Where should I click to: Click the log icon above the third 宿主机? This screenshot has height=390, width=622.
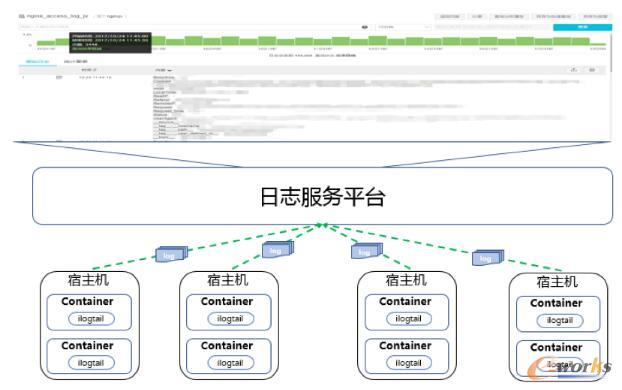point(367,251)
